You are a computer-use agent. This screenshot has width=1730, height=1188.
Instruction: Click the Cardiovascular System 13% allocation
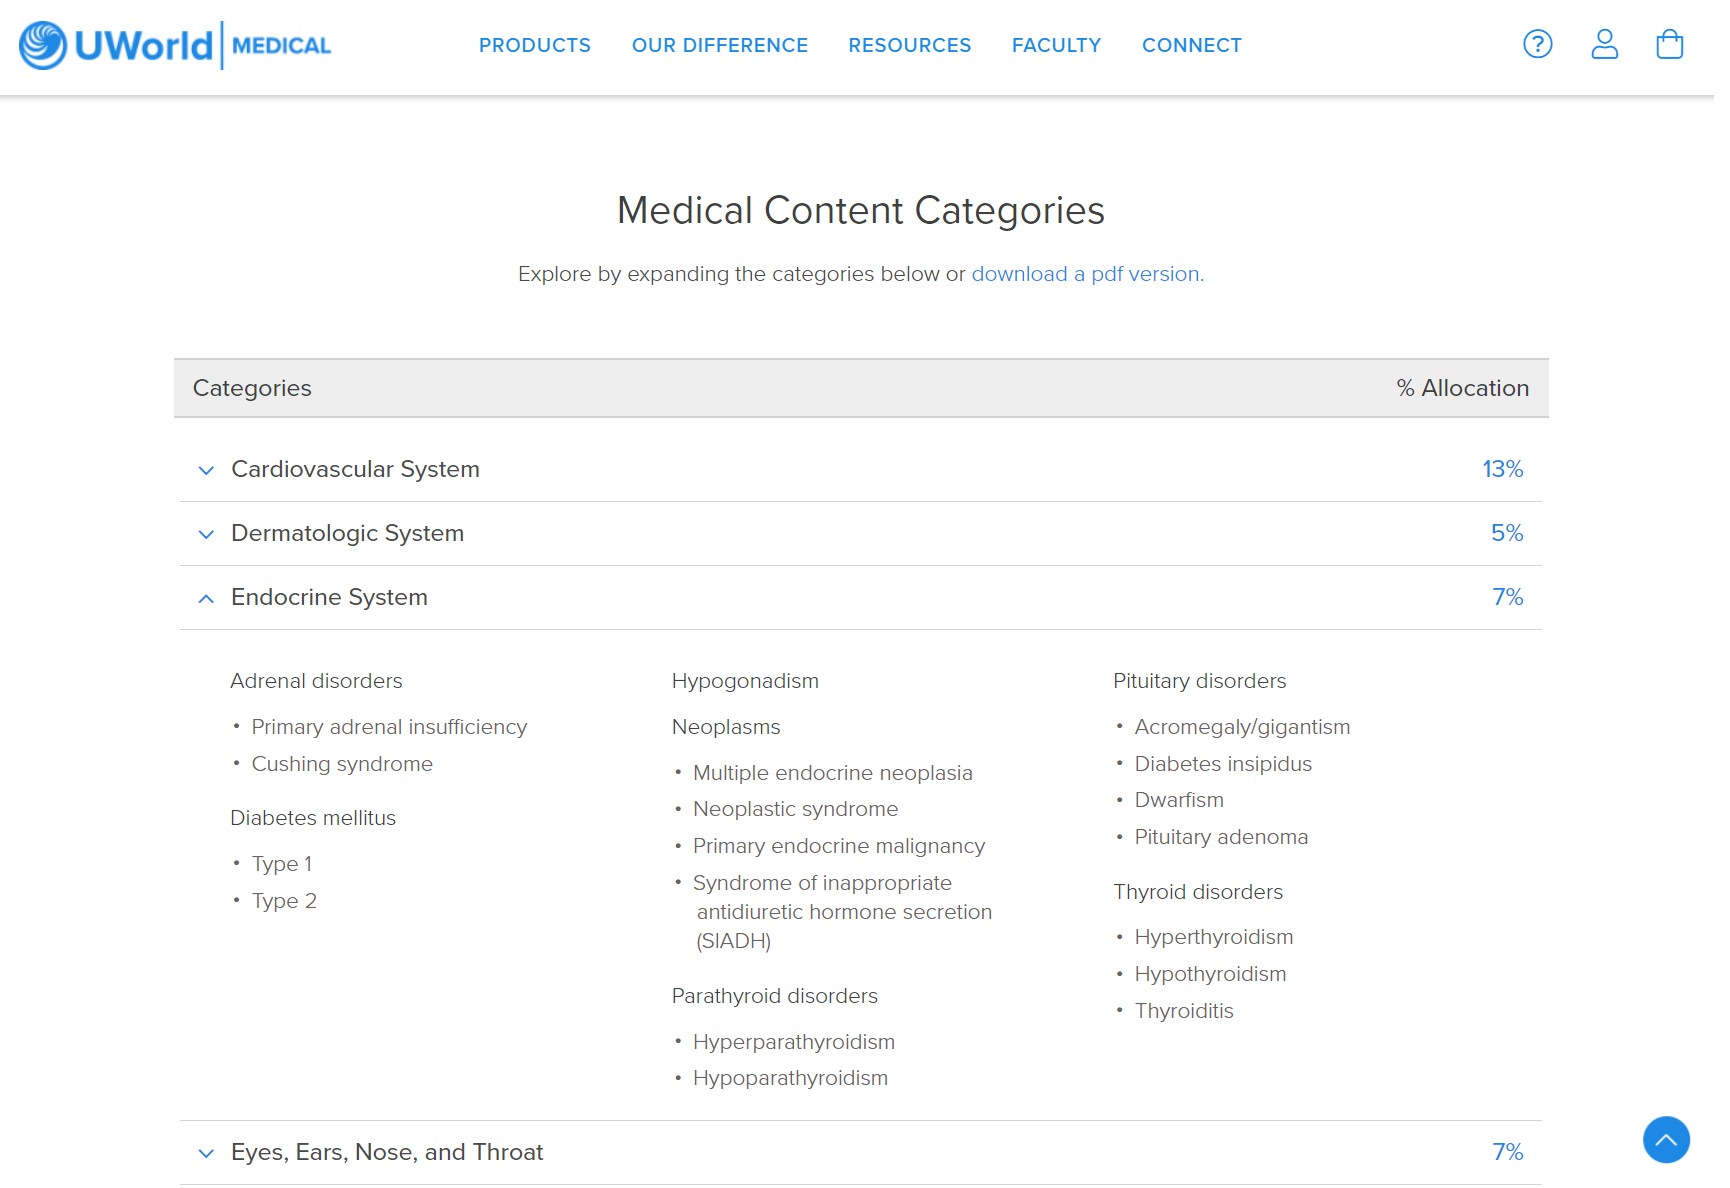point(1502,469)
